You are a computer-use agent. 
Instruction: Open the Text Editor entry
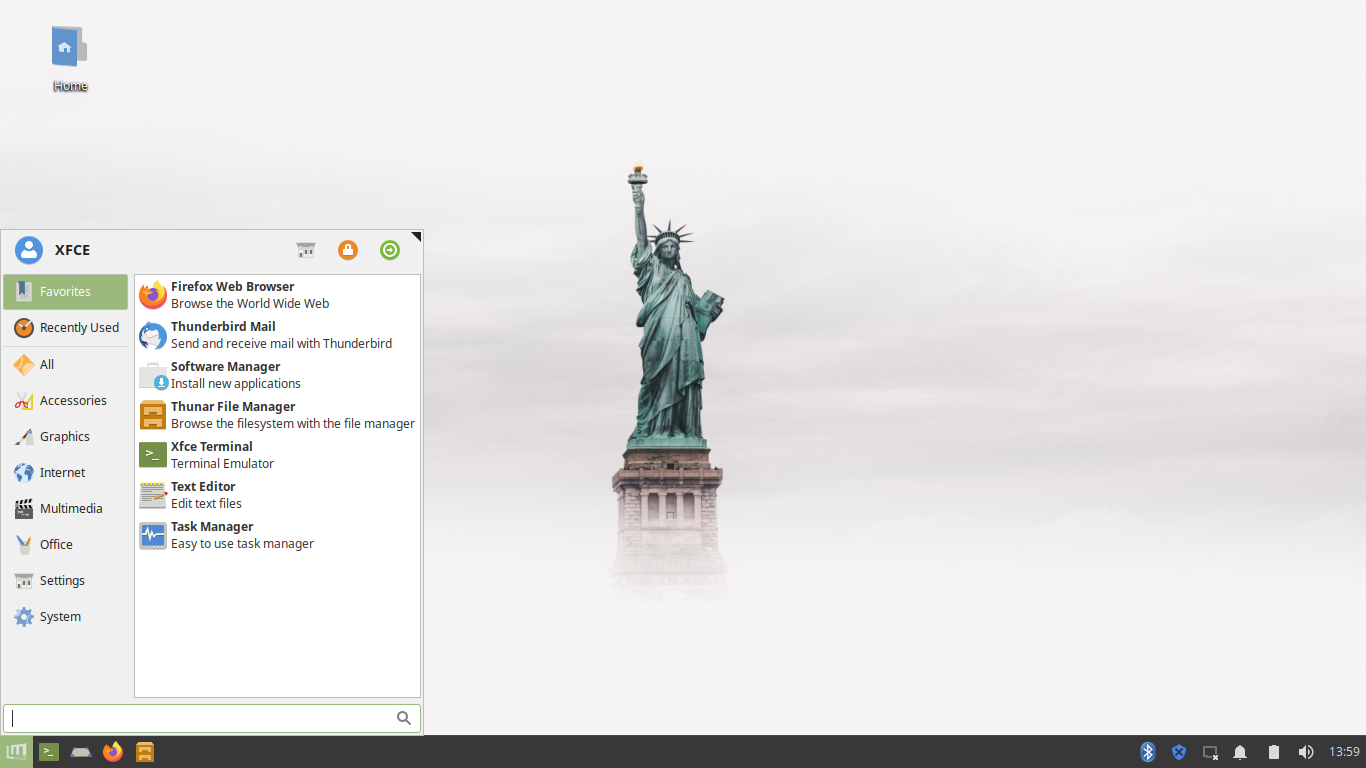pyautogui.click(x=277, y=495)
